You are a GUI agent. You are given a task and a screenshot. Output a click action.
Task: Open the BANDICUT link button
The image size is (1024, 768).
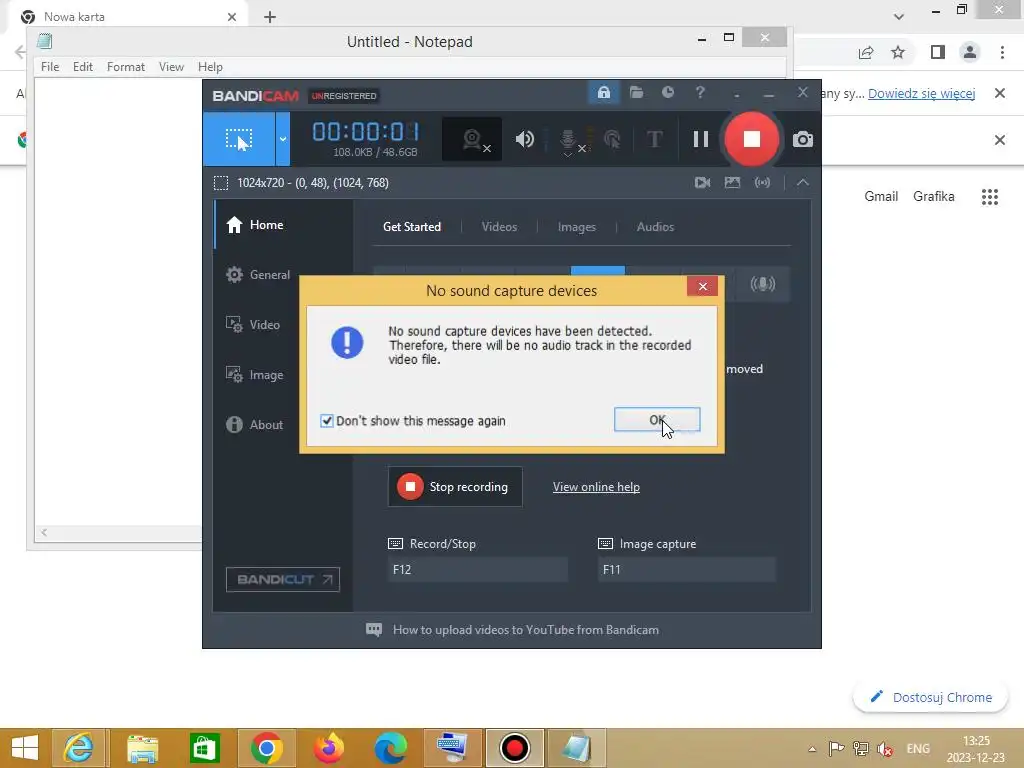point(283,579)
